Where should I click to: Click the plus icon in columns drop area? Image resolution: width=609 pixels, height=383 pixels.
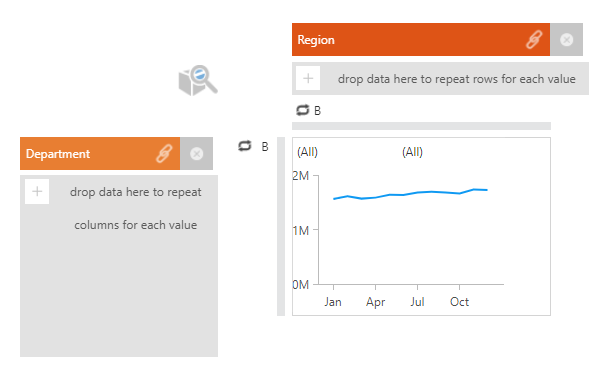coord(37,192)
